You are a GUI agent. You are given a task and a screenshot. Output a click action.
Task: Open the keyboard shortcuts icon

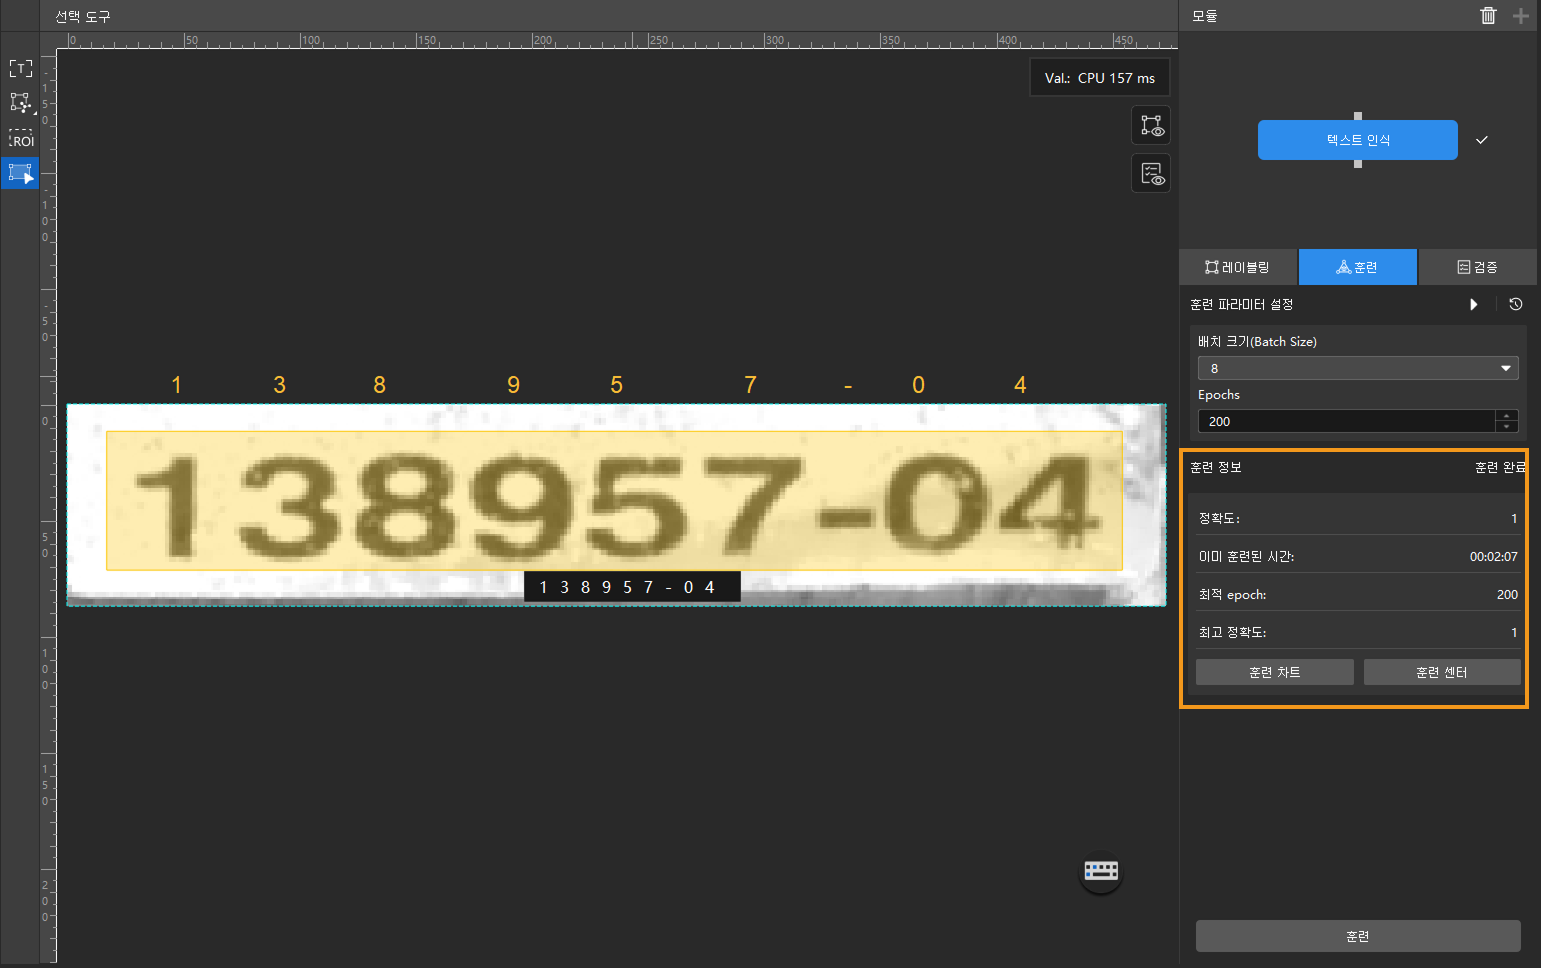(1101, 870)
